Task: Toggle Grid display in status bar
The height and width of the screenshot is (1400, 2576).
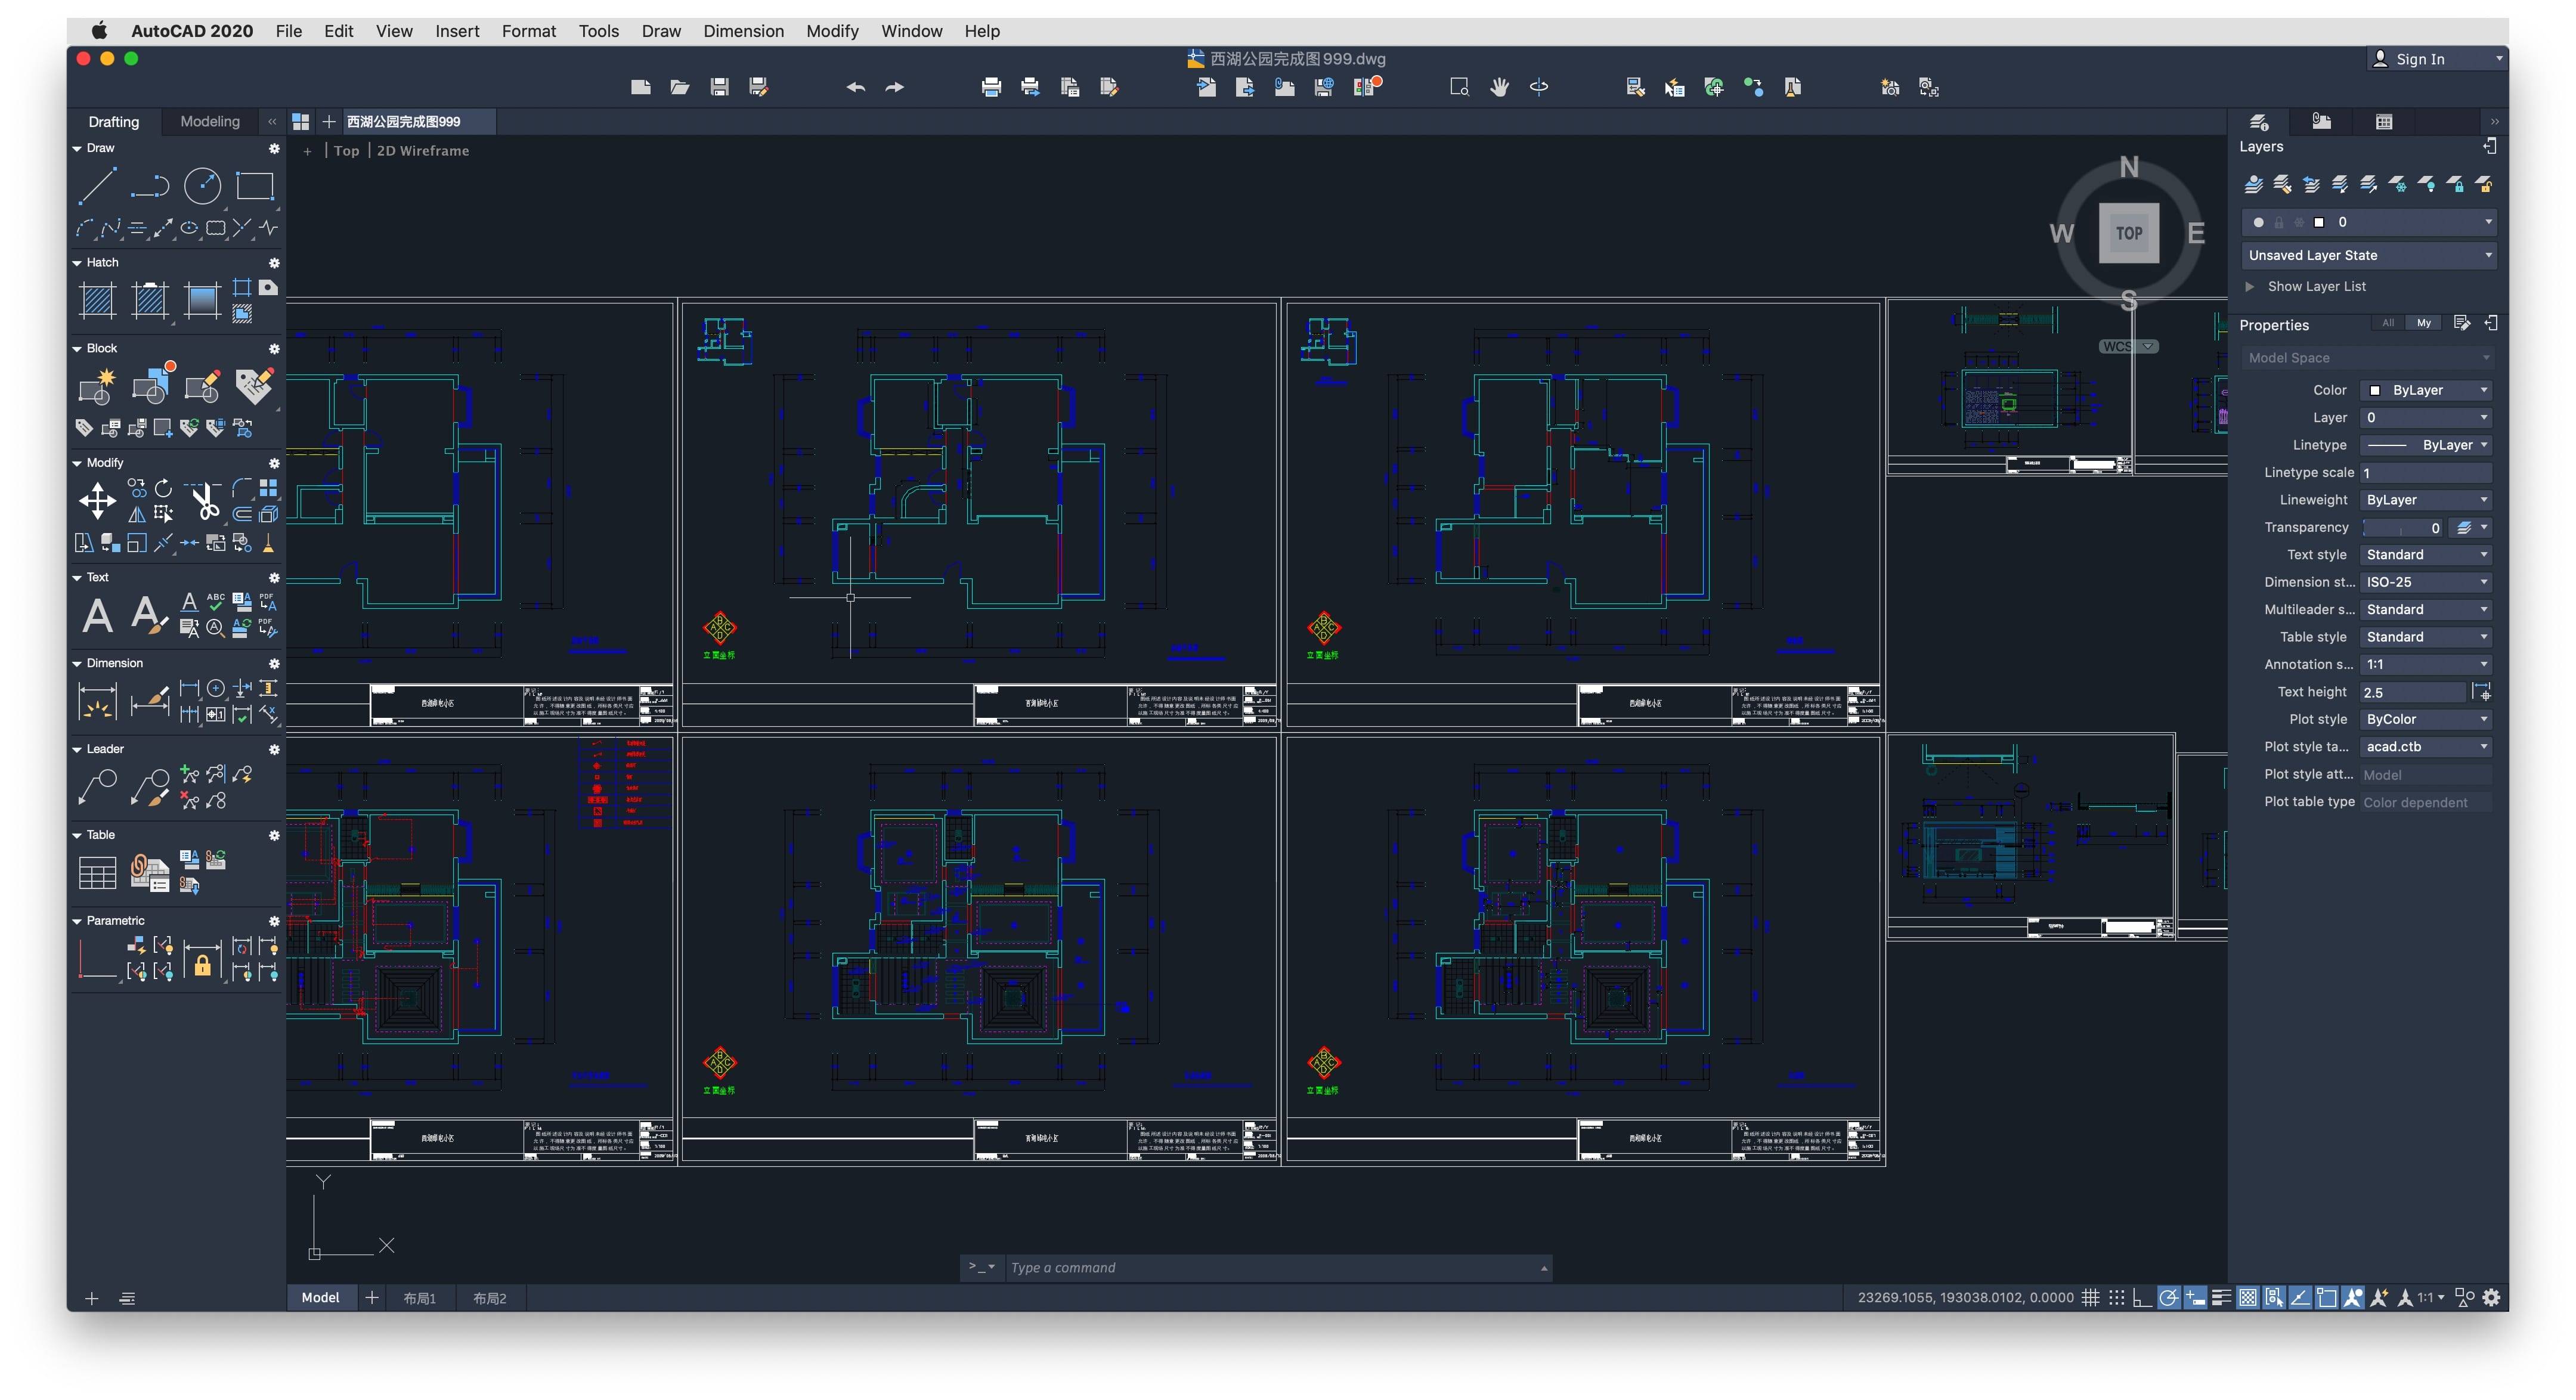Action: 2090,1298
